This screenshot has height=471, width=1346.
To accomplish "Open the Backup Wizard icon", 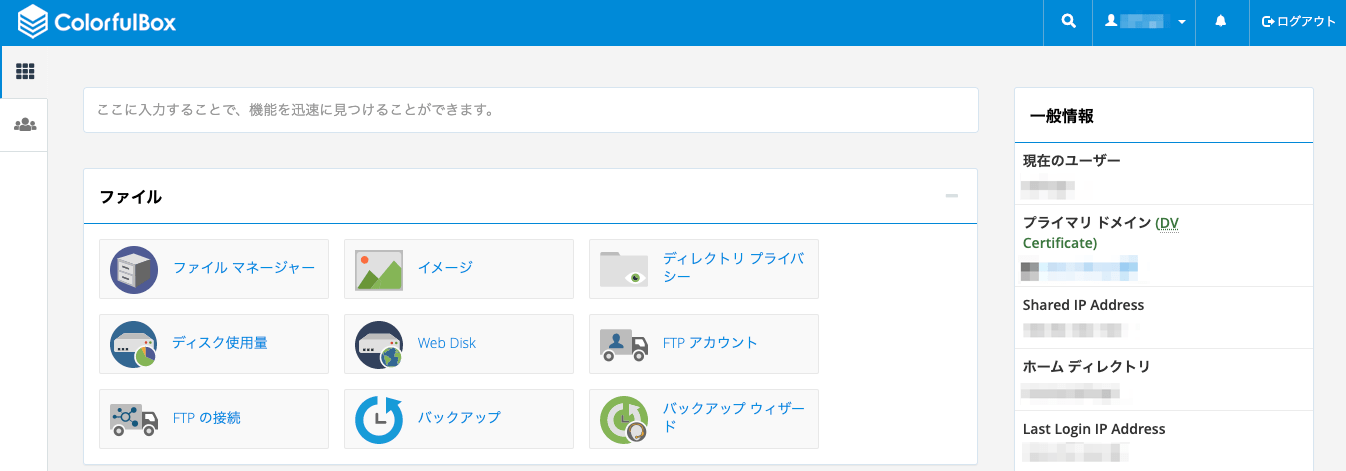I will tap(624, 418).
